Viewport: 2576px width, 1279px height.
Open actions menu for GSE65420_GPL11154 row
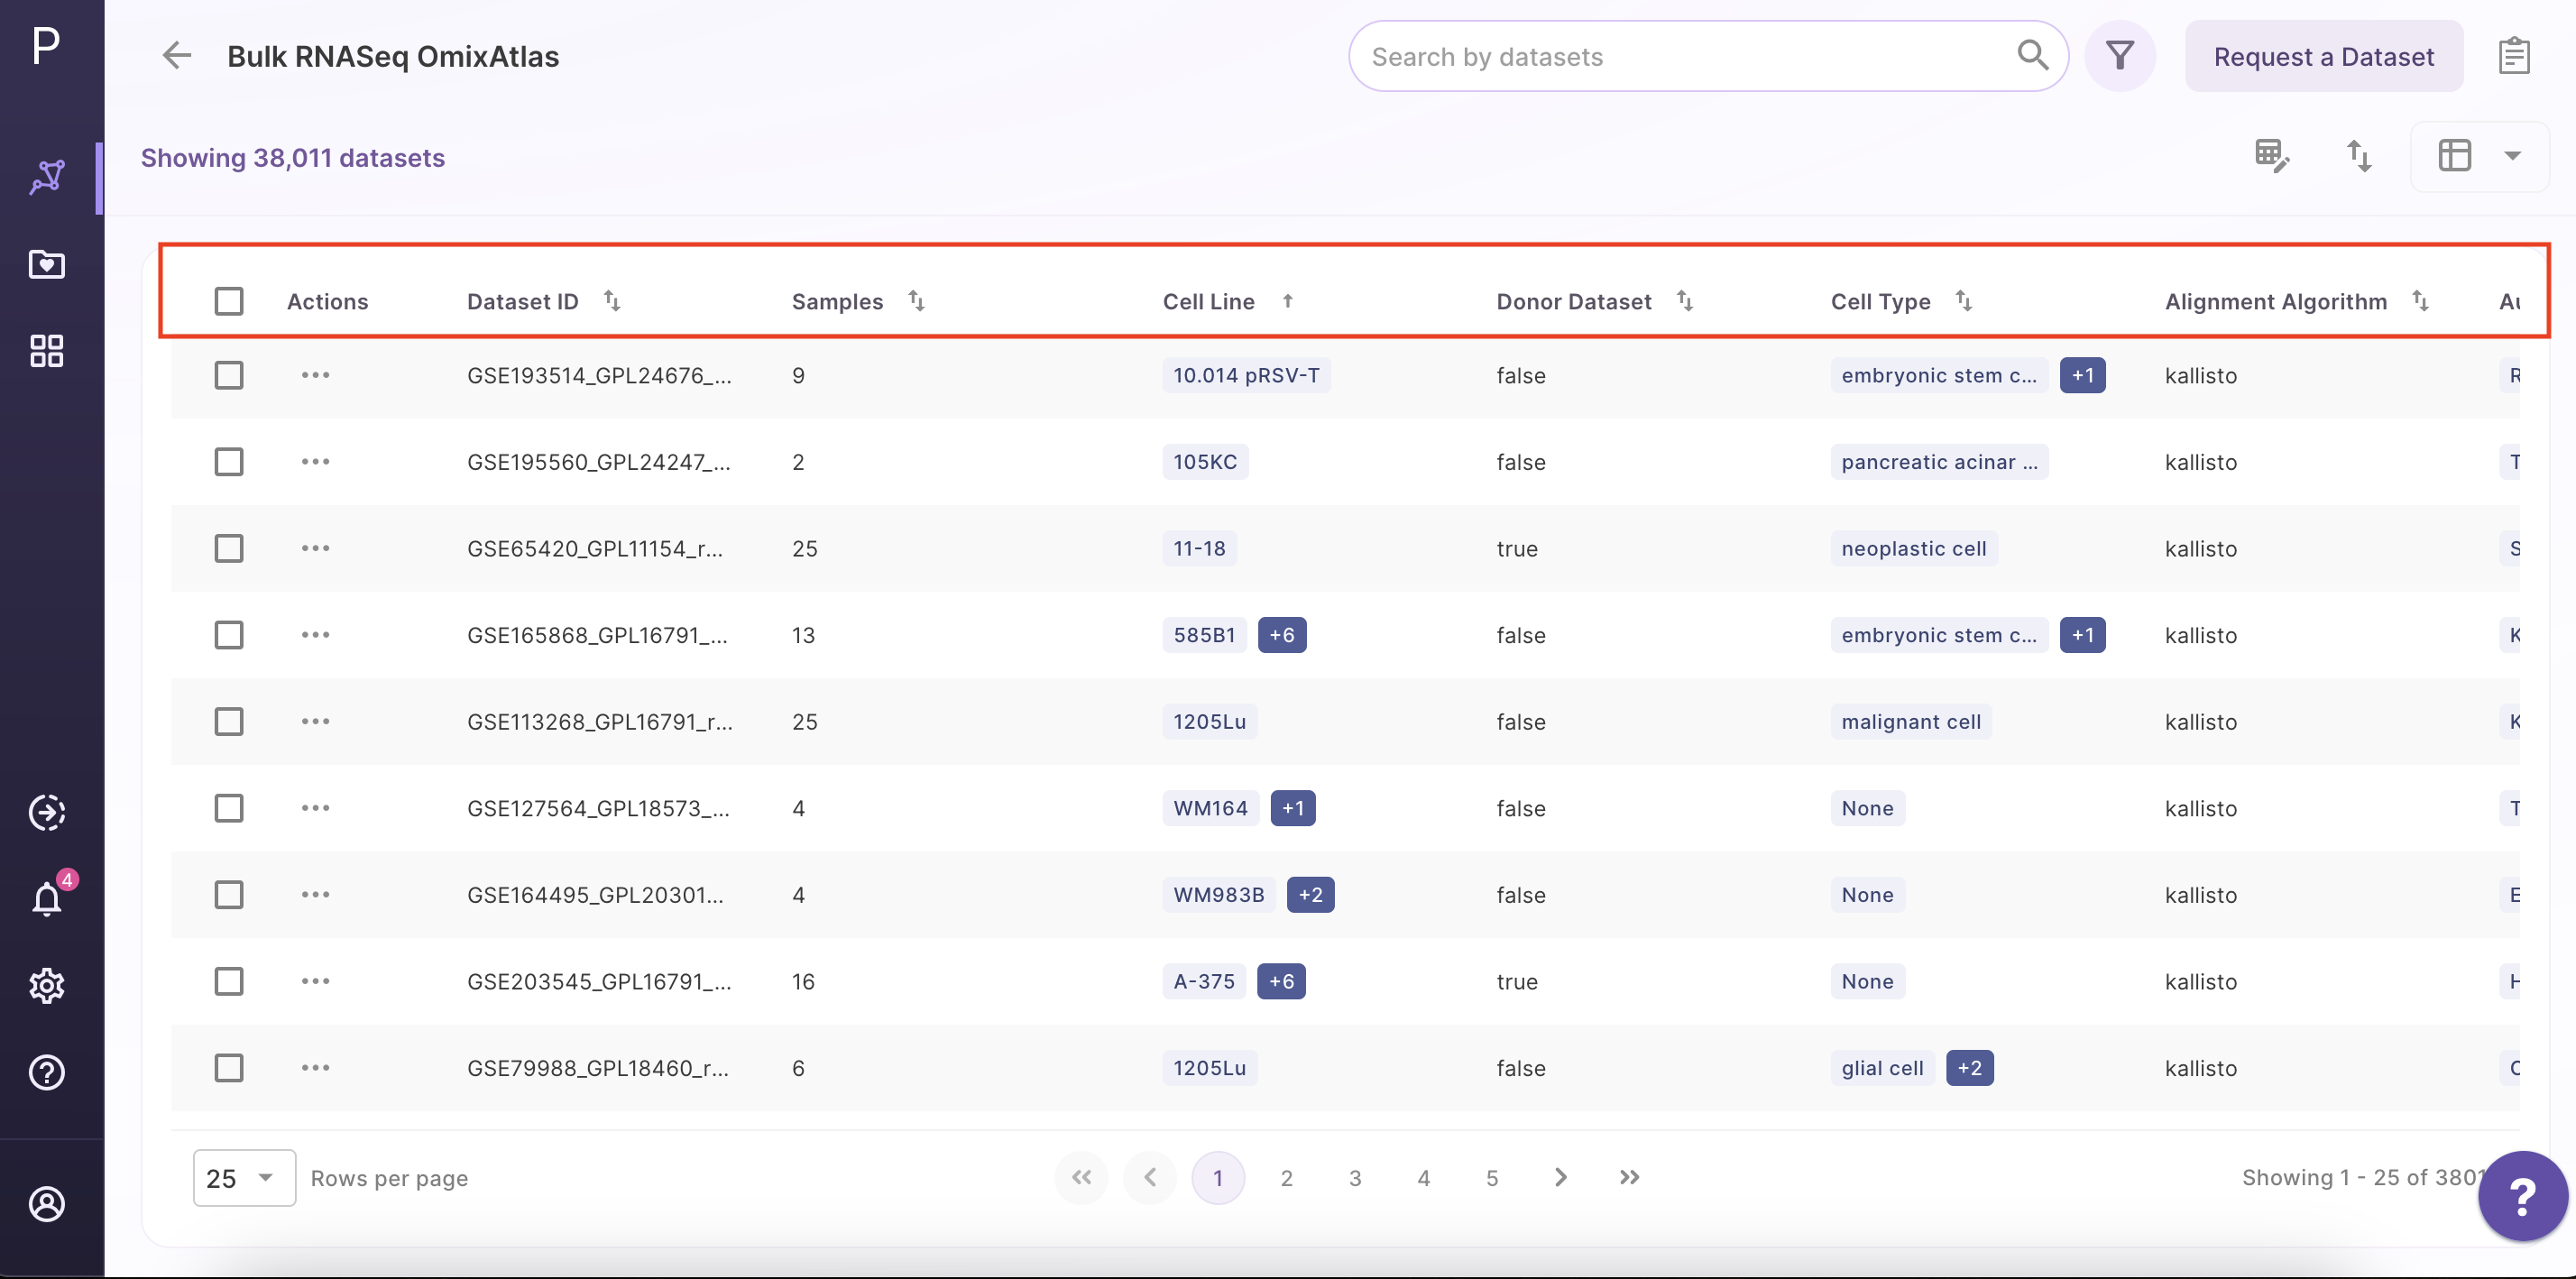314,548
